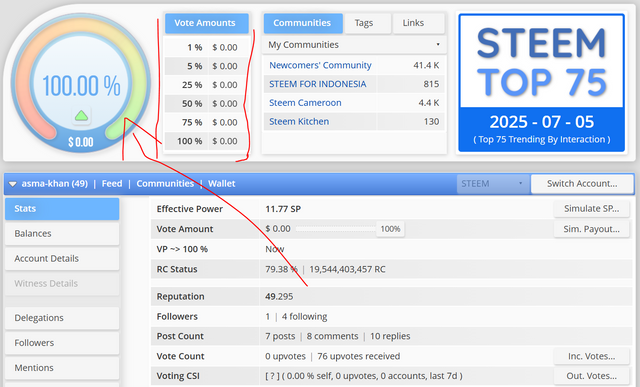Viewport: 640px width, 387px height.
Task: Open Steem Kitchen community link
Action: point(299,122)
